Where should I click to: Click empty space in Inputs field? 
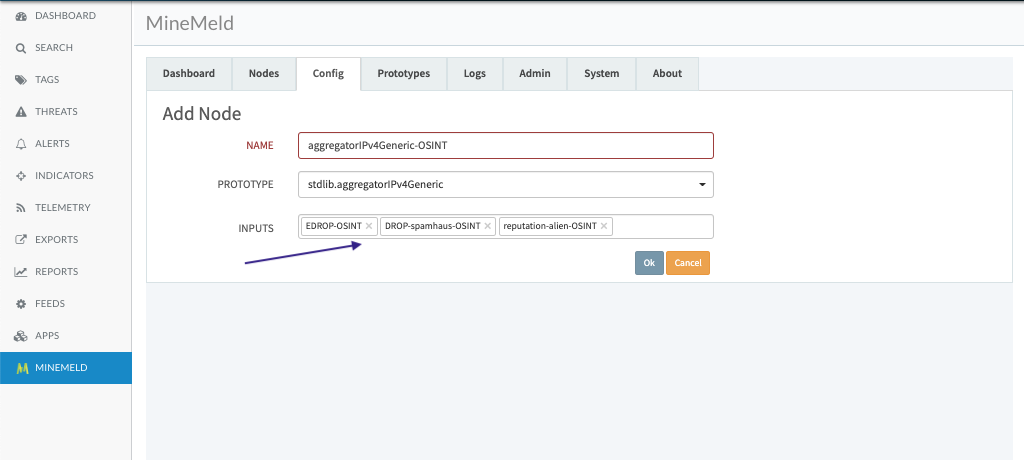[660, 226]
